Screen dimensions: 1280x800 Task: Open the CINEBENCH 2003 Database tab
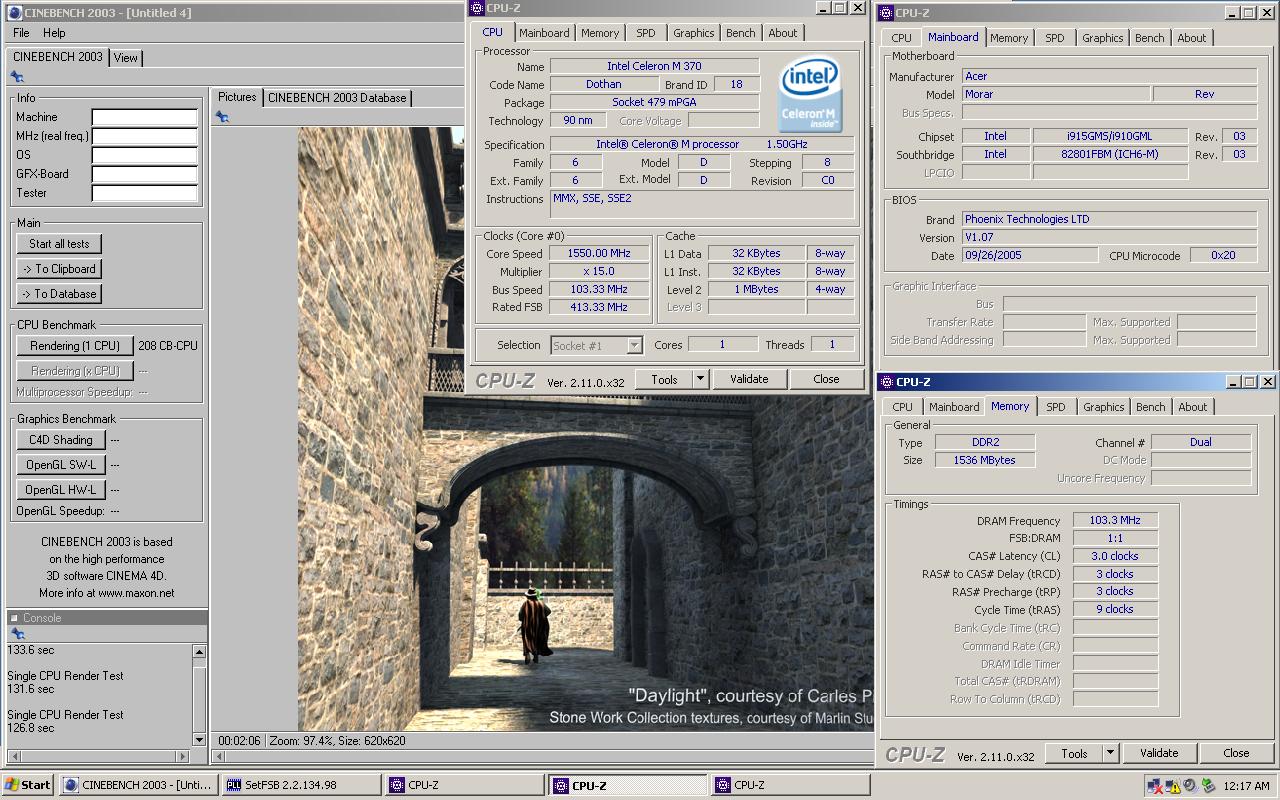337,97
